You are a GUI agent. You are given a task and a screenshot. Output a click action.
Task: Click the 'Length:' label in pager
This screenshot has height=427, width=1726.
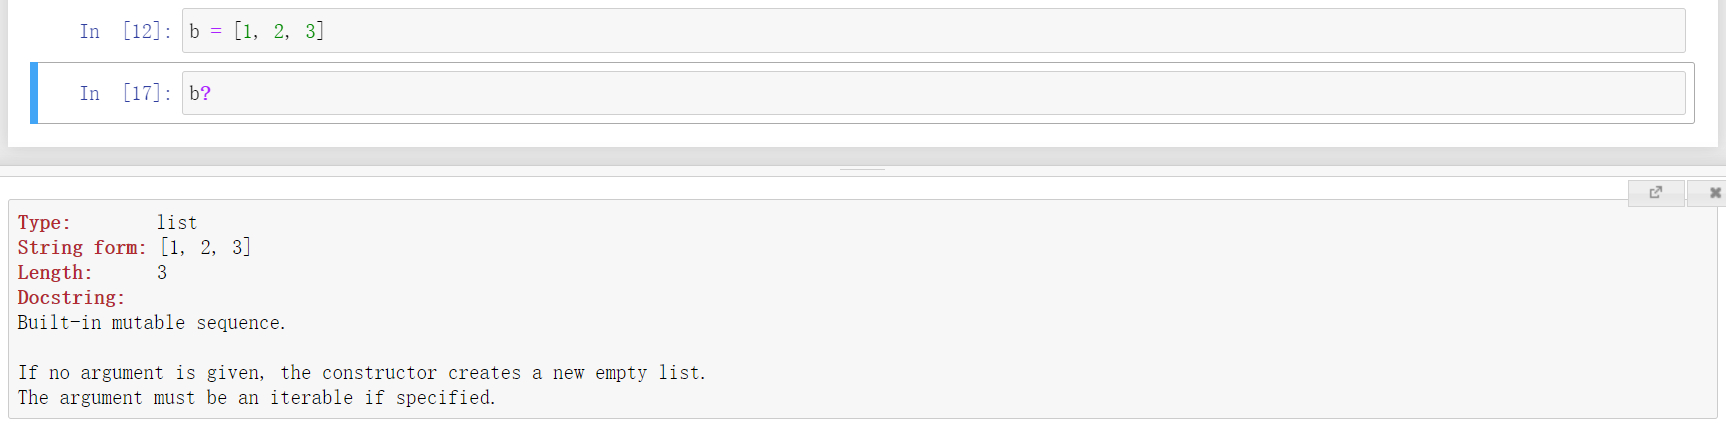[x=55, y=273]
